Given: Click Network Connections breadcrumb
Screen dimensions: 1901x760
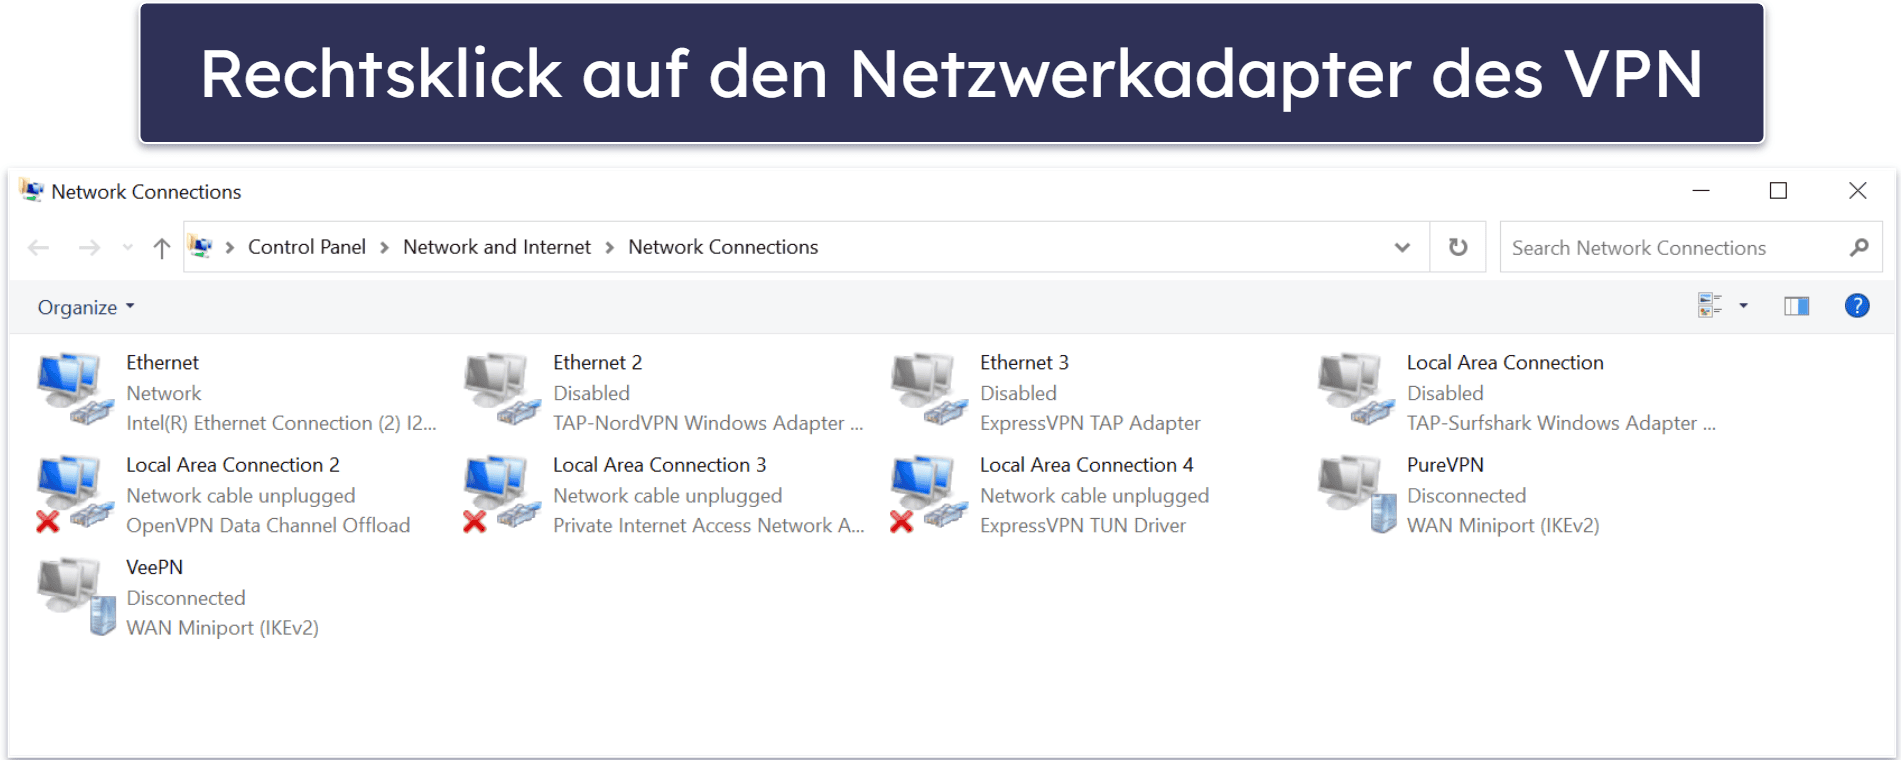Looking at the screenshot, I should tap(723, 247).
